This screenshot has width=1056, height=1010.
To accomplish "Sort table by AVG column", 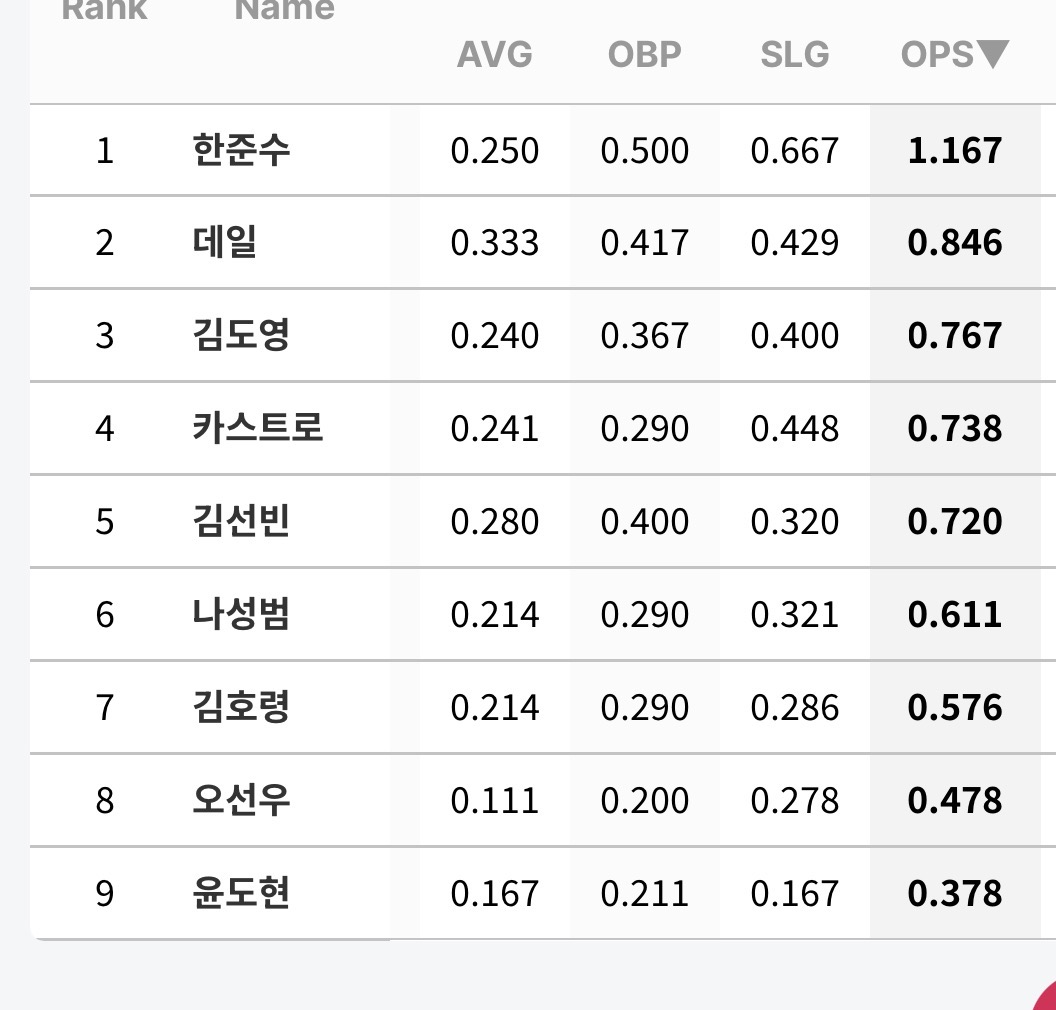I will [x=495, y=55].
